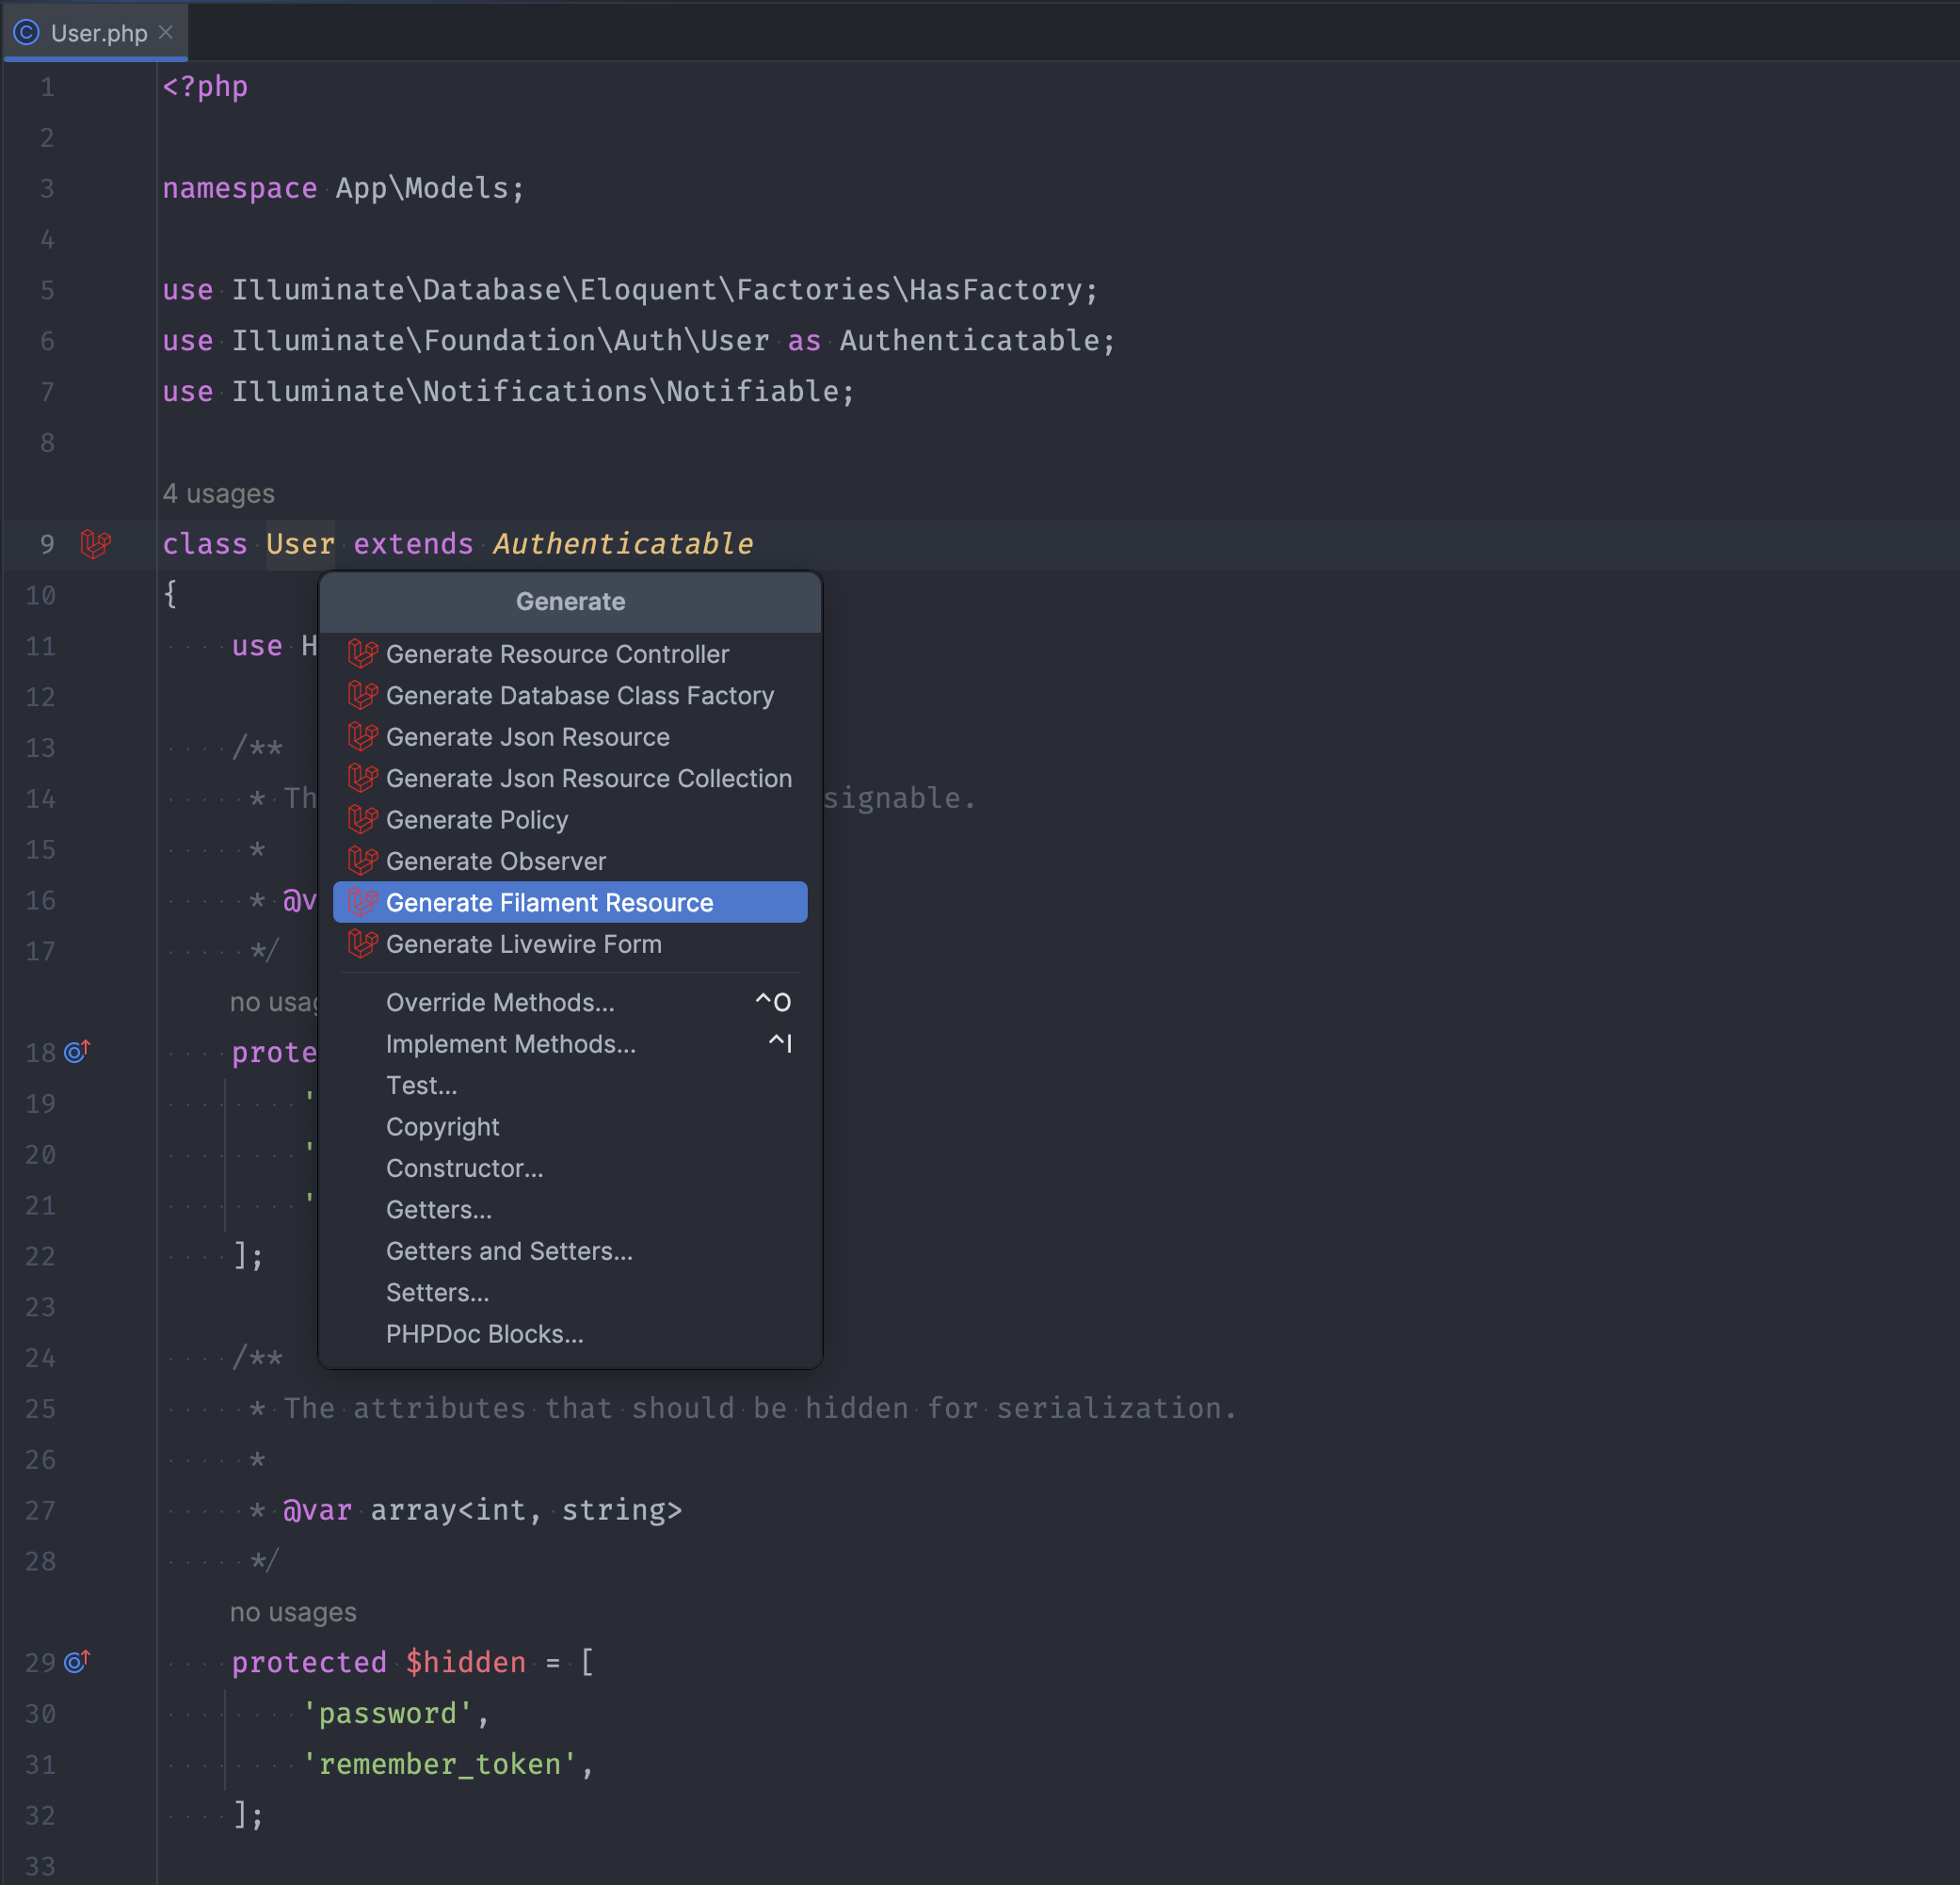Pick Generate Json Resource Collection
This screenshot has height=1885, width=1960.
pyautogui.click(x=588, y=778)
